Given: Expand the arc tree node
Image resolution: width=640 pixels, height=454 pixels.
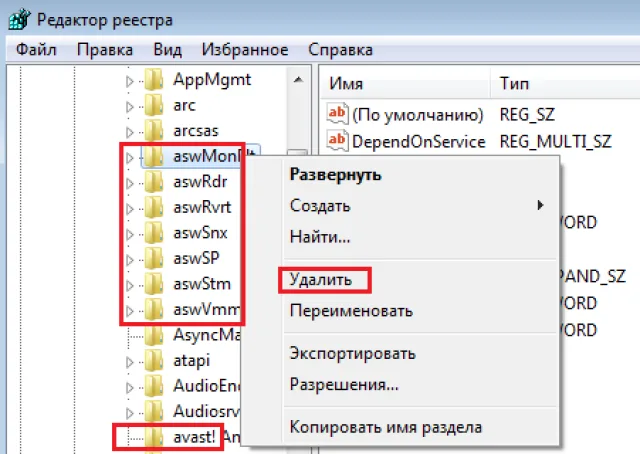Looking at the screenshot, I should click(x=130, y=107).
